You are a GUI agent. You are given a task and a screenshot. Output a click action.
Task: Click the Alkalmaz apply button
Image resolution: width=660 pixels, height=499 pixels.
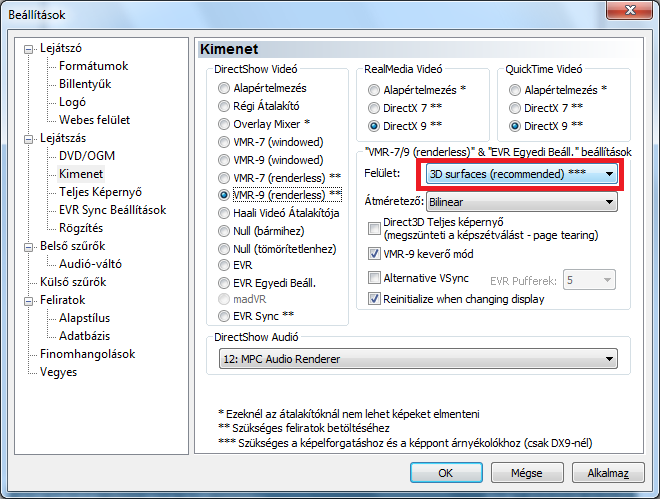608,473
